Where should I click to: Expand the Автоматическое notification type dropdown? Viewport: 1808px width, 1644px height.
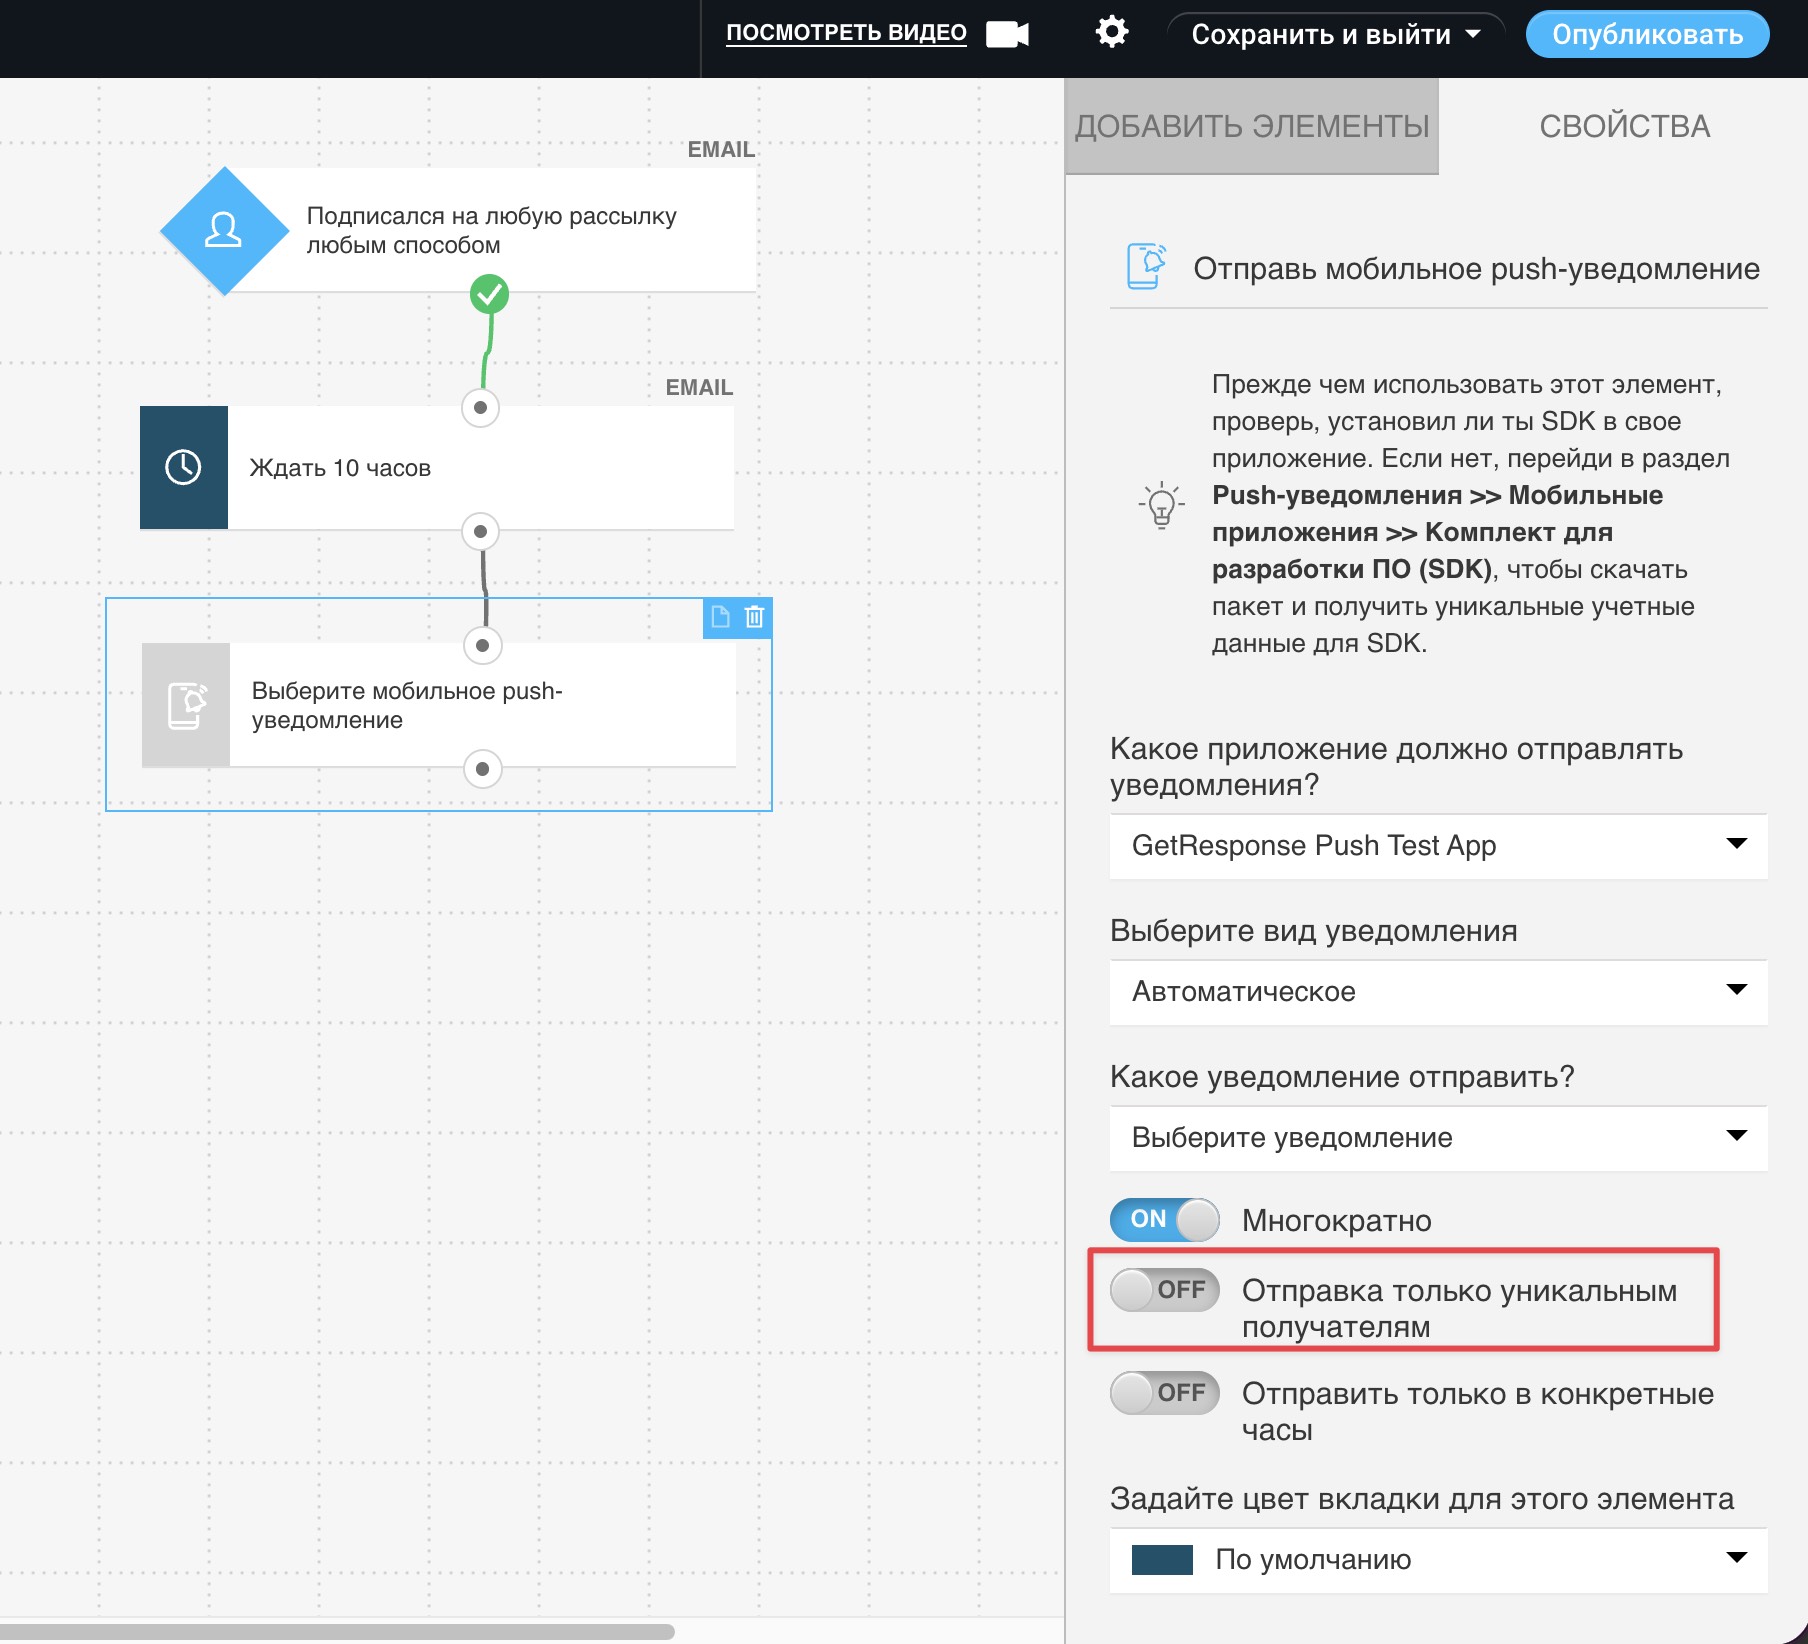pyautogui.click(x=1438, y=992)
